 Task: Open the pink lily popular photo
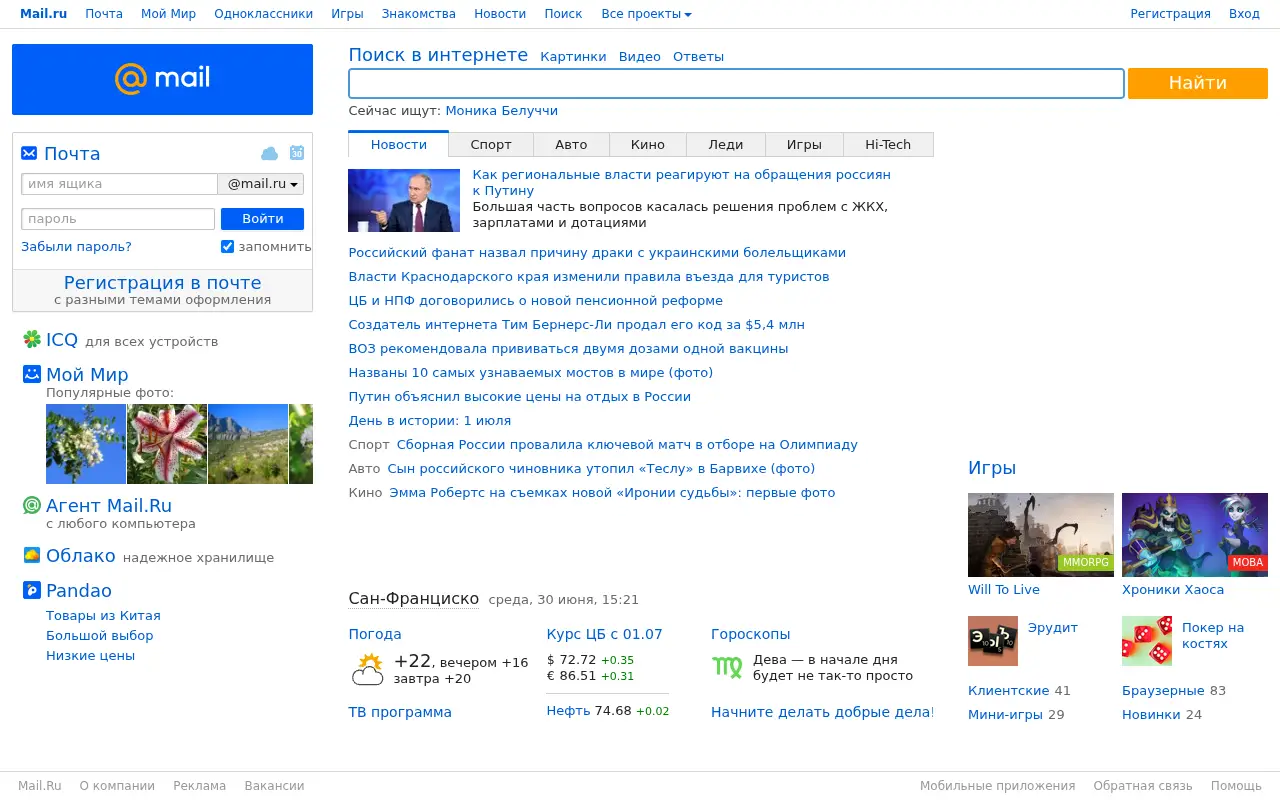[x=167, y=444]
